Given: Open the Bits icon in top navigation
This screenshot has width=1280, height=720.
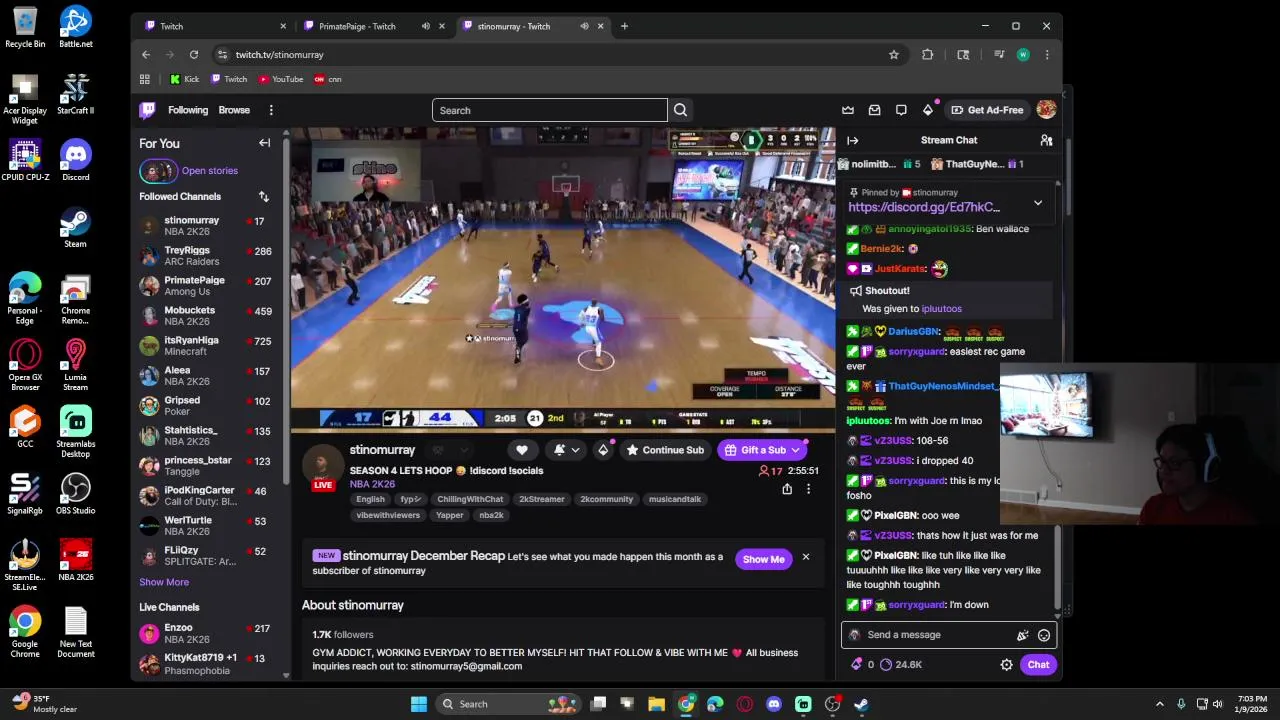Looking at the screenshot, I should [x=928, y=110].
